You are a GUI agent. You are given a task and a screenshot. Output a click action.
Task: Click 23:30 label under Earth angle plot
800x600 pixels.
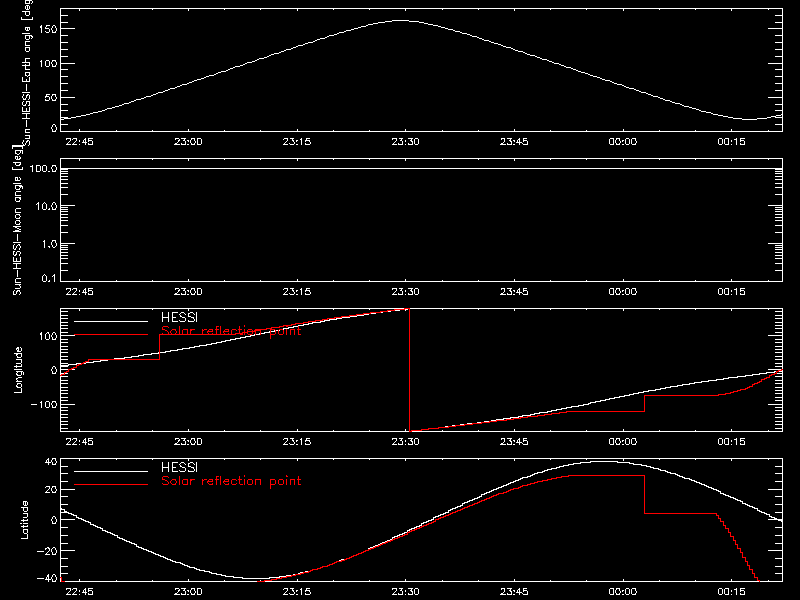tap(405, 142)
